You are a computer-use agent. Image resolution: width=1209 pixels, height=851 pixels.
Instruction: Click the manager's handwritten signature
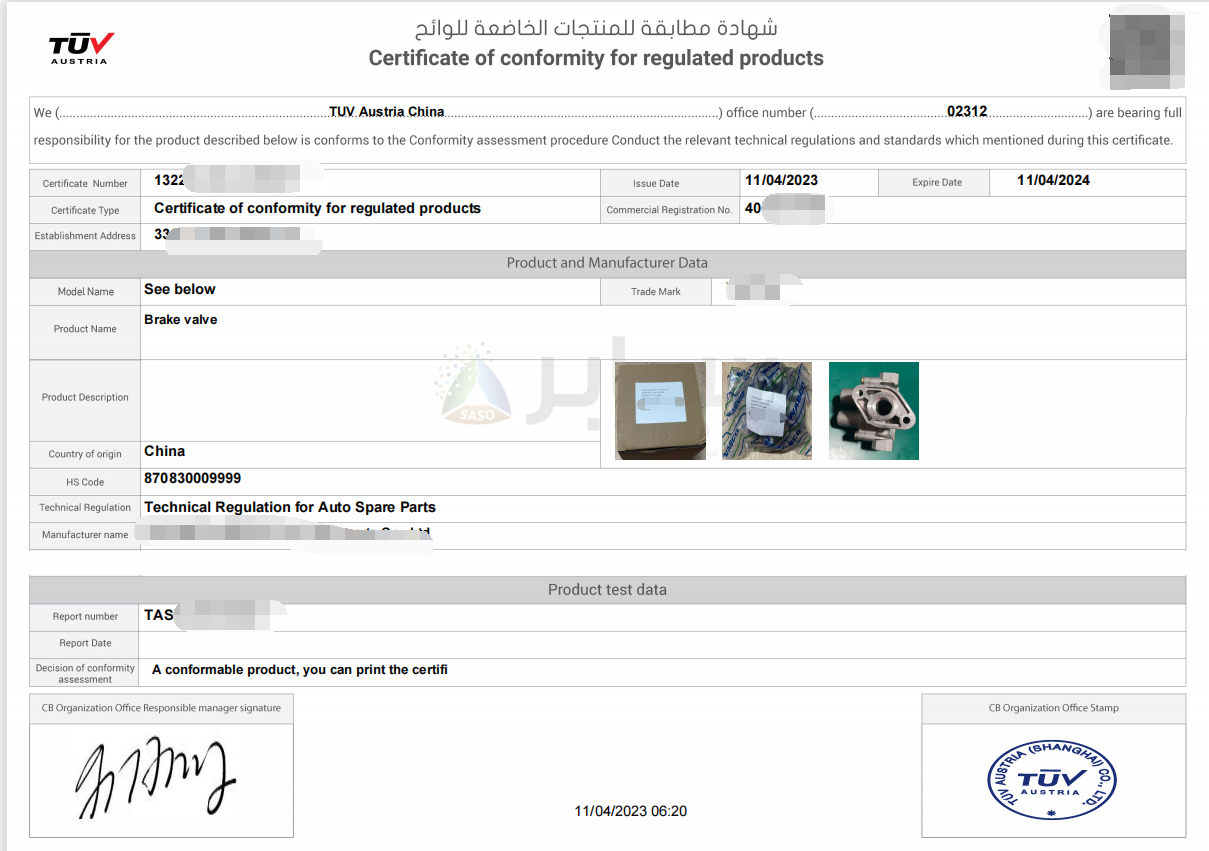(x=155, y=777)
